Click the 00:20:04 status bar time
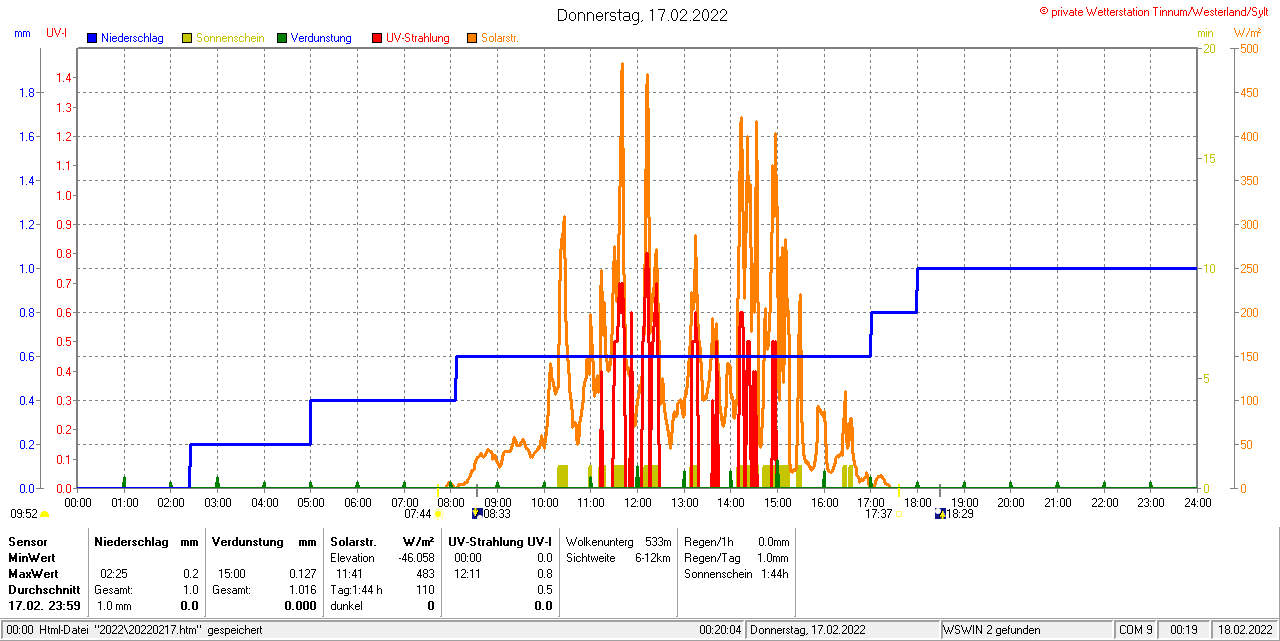Screen dimensions: 1280x641 pos(720,630)
